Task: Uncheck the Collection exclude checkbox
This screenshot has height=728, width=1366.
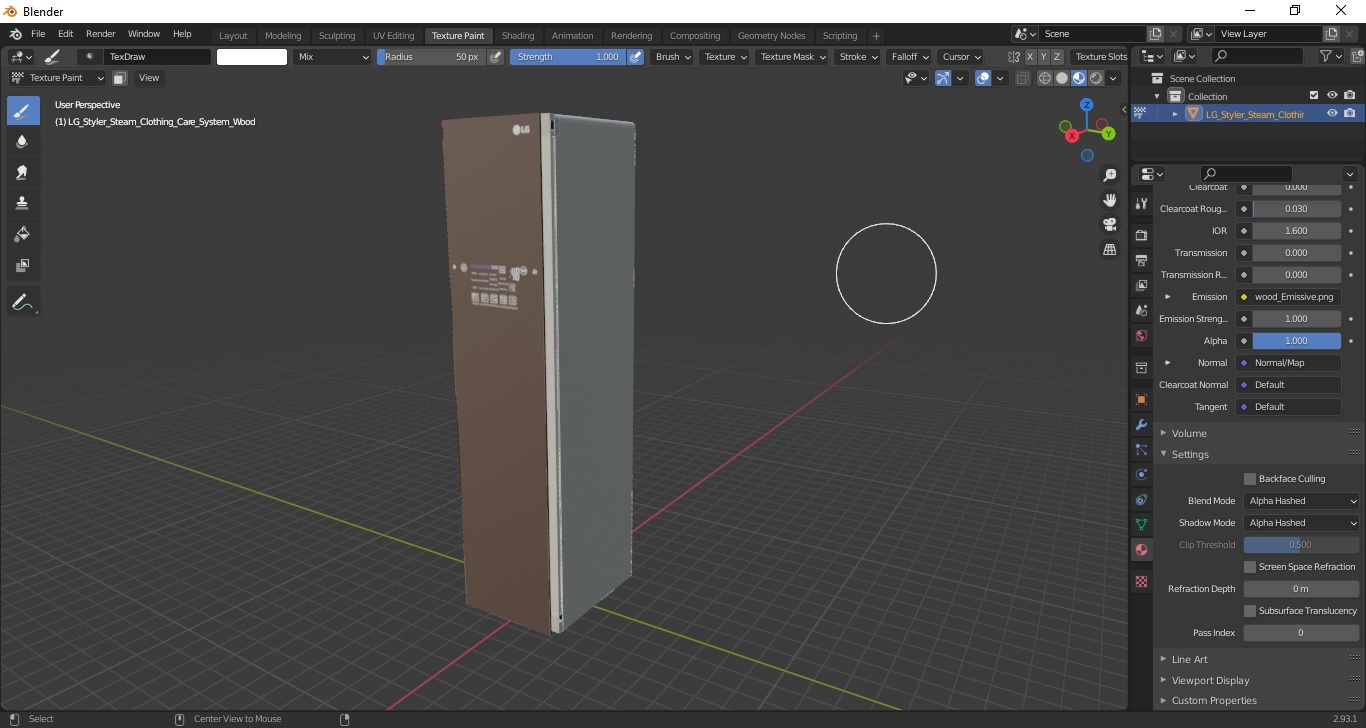Action: [x=1314, y=96]
